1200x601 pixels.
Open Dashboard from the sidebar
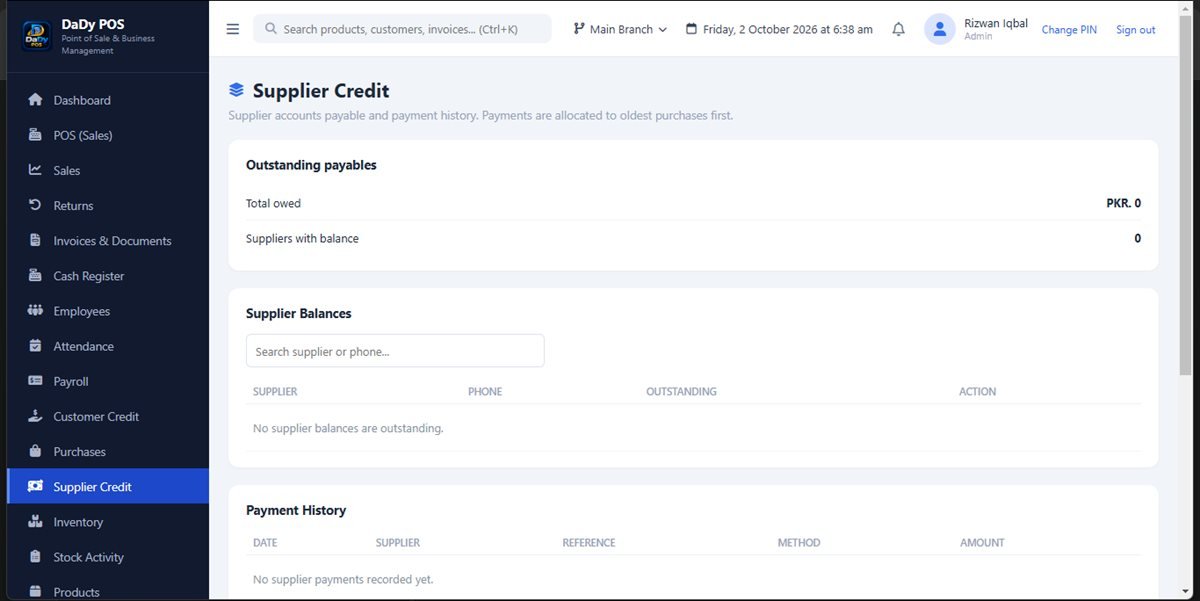coord(108,100)
